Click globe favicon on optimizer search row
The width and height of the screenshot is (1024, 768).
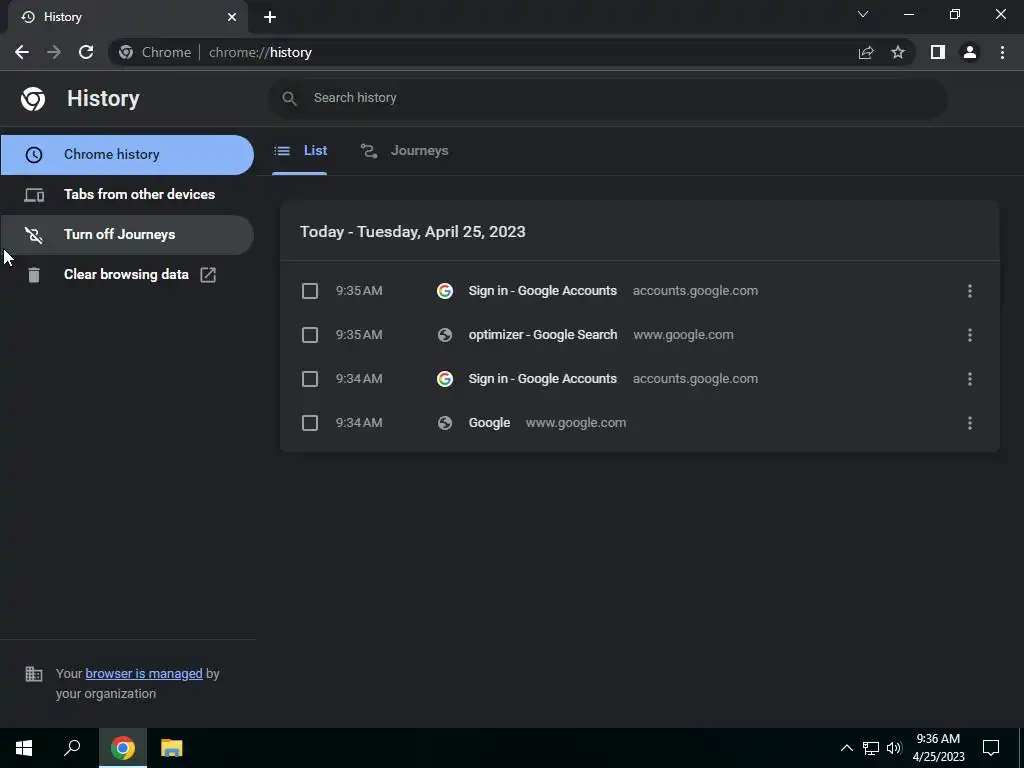pos(445,335)
